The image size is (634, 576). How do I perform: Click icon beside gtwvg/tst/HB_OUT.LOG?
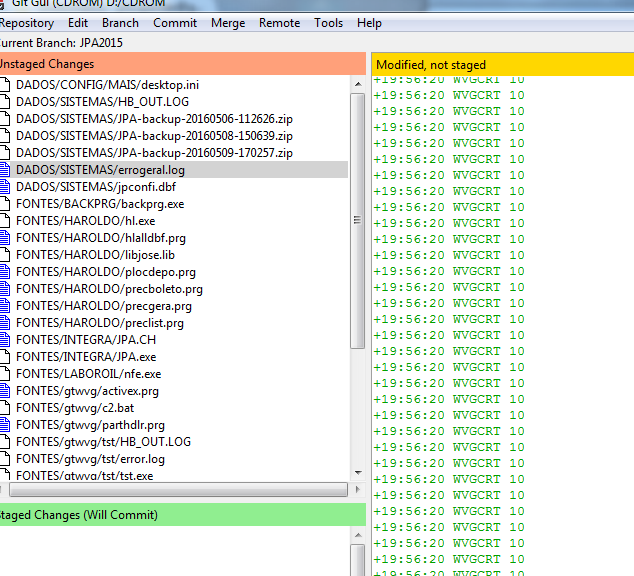4,442
